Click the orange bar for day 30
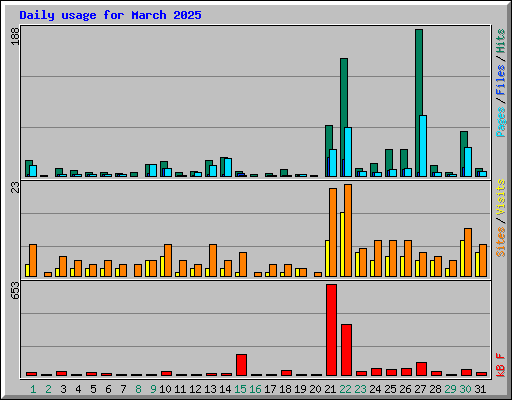512x400 pixels. [468, 252]
